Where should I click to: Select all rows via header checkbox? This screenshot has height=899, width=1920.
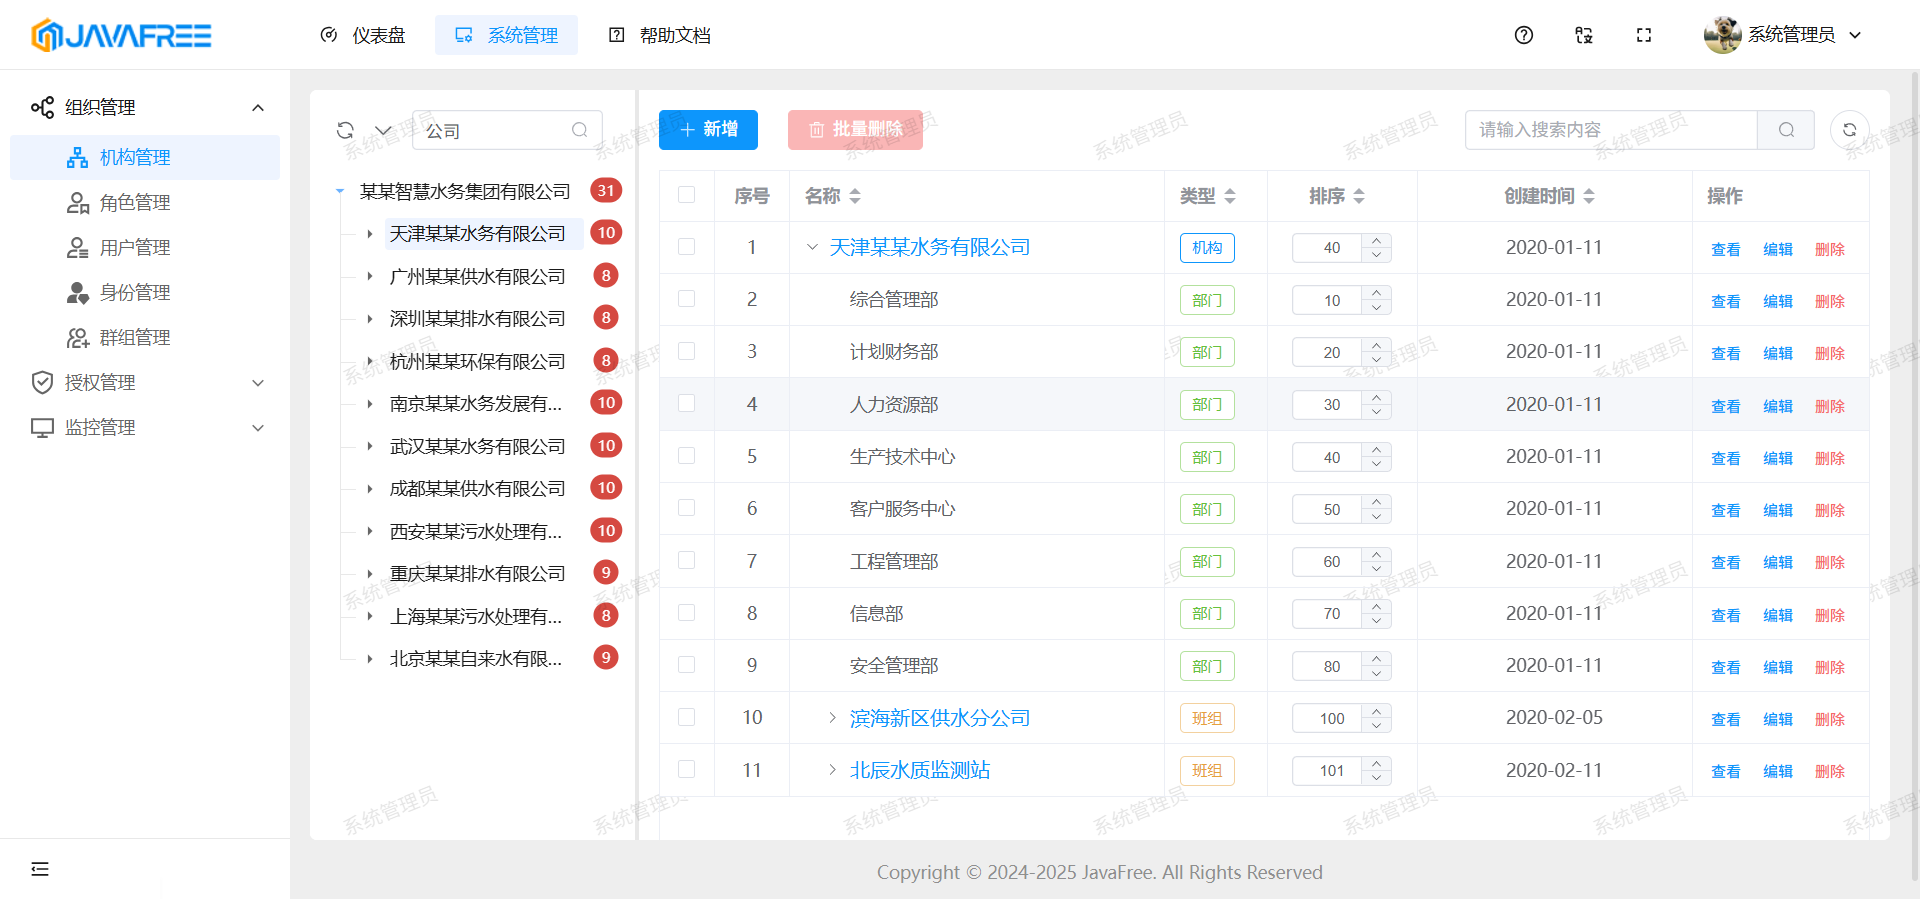pyautogui.click(x=686, y=195)
